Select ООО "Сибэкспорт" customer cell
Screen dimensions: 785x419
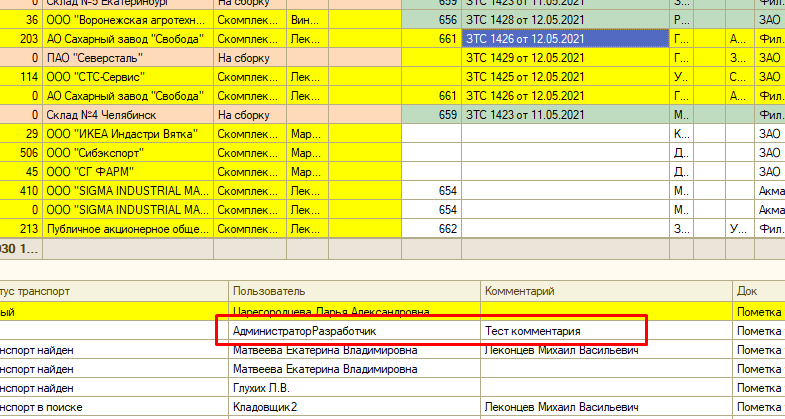point(128,153)
